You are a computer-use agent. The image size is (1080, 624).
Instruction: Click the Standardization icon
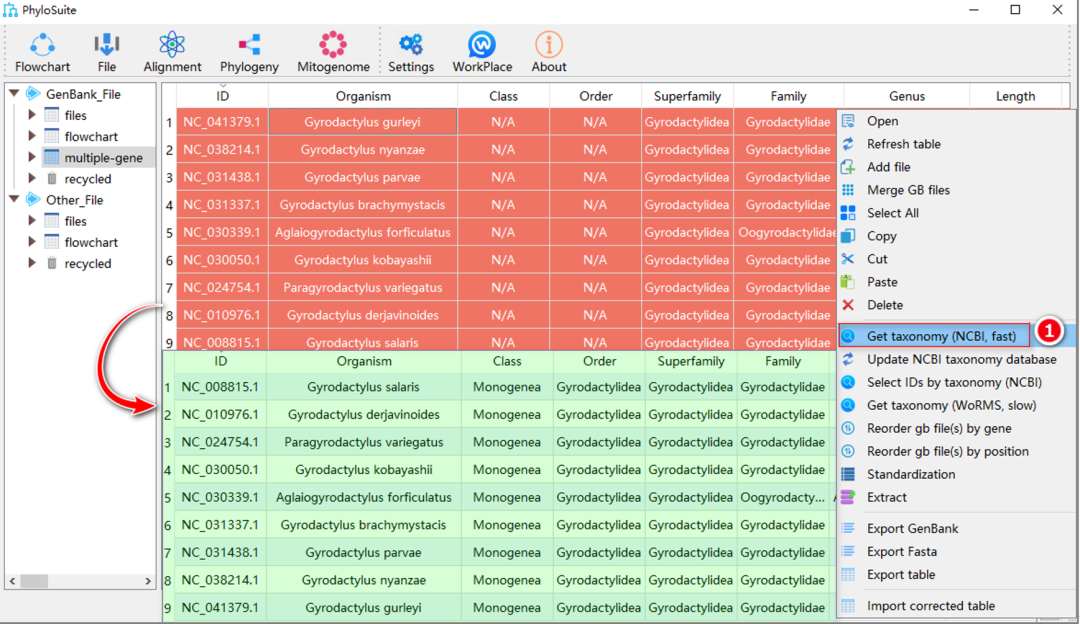click(x=849, y=475)
